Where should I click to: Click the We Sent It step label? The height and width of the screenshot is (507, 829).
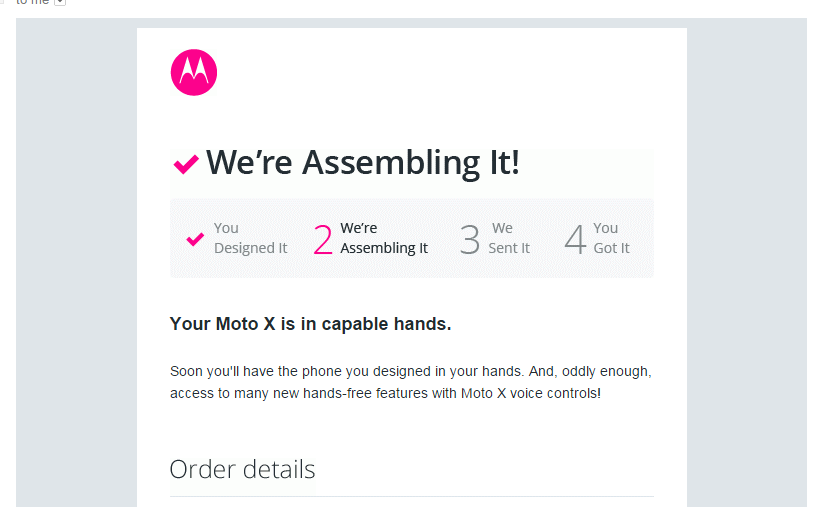[x=509, y=238]
